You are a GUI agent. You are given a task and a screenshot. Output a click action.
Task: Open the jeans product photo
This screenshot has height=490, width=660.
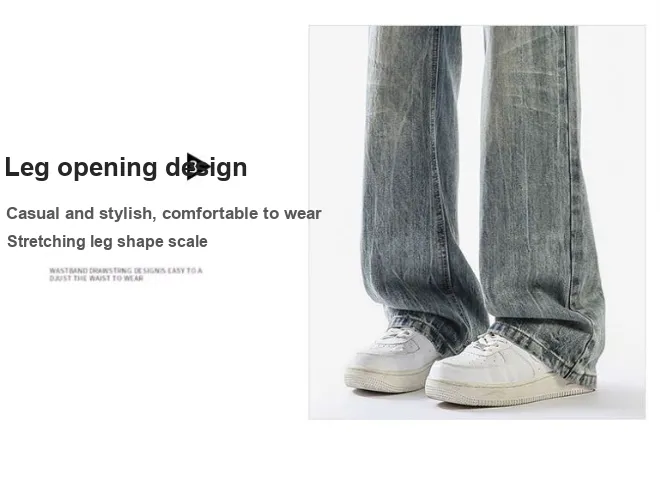pyautogui.click(x=477, y=222)
